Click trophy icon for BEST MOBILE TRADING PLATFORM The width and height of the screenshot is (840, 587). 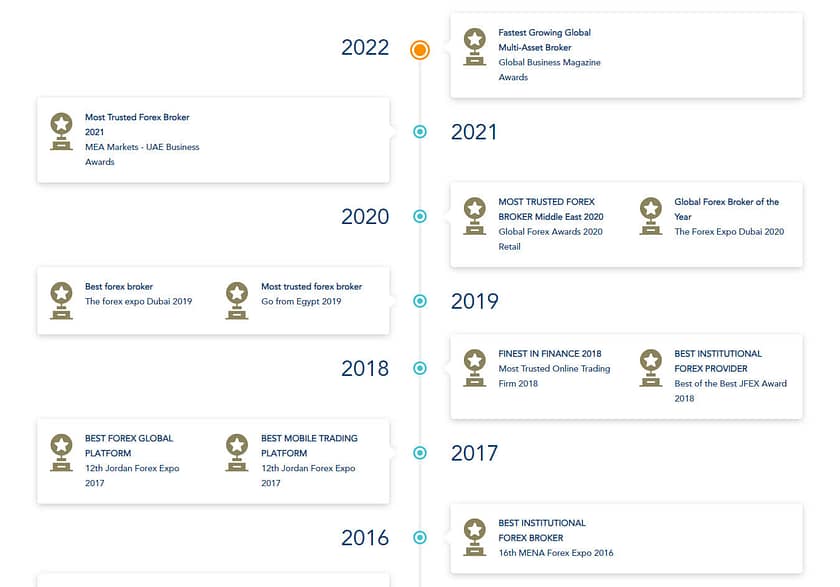point(237,452)
